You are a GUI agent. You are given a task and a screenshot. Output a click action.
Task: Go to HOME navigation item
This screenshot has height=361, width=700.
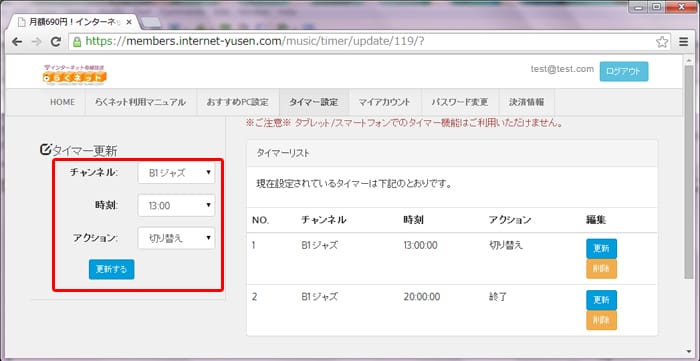pyautogui.click(x=62, y=102)
